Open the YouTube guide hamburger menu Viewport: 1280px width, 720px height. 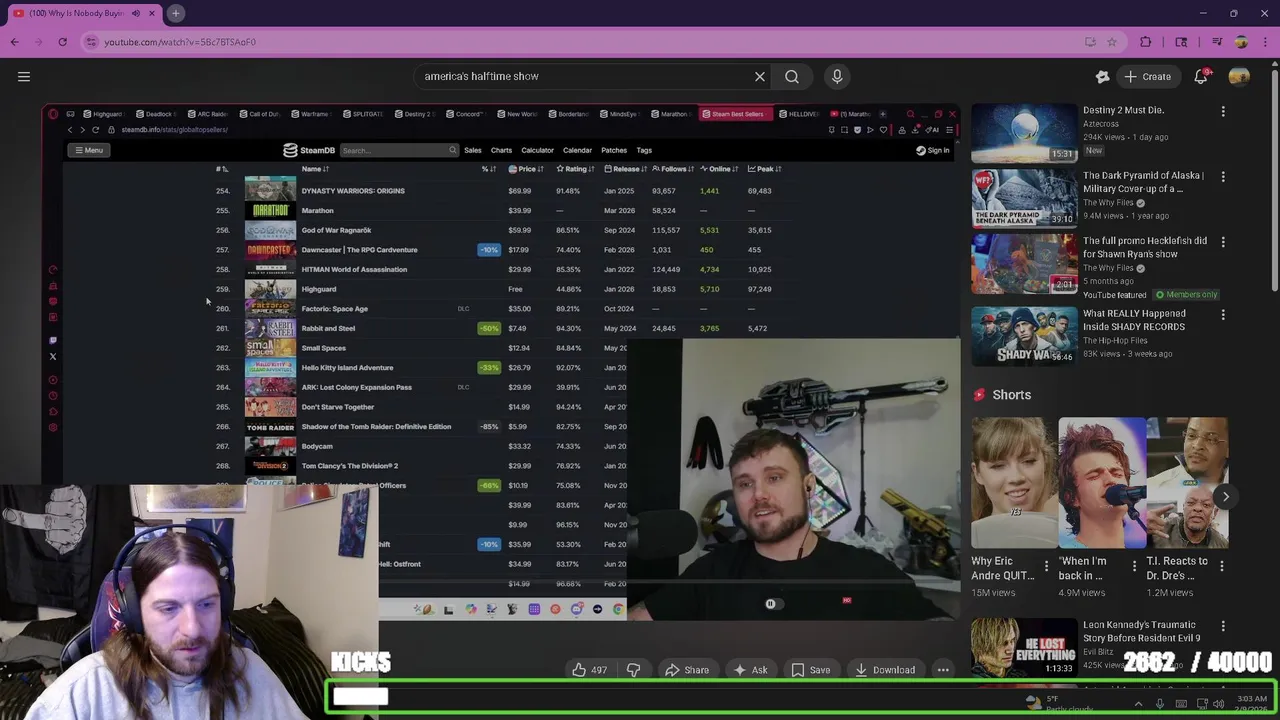pos(24,77)
